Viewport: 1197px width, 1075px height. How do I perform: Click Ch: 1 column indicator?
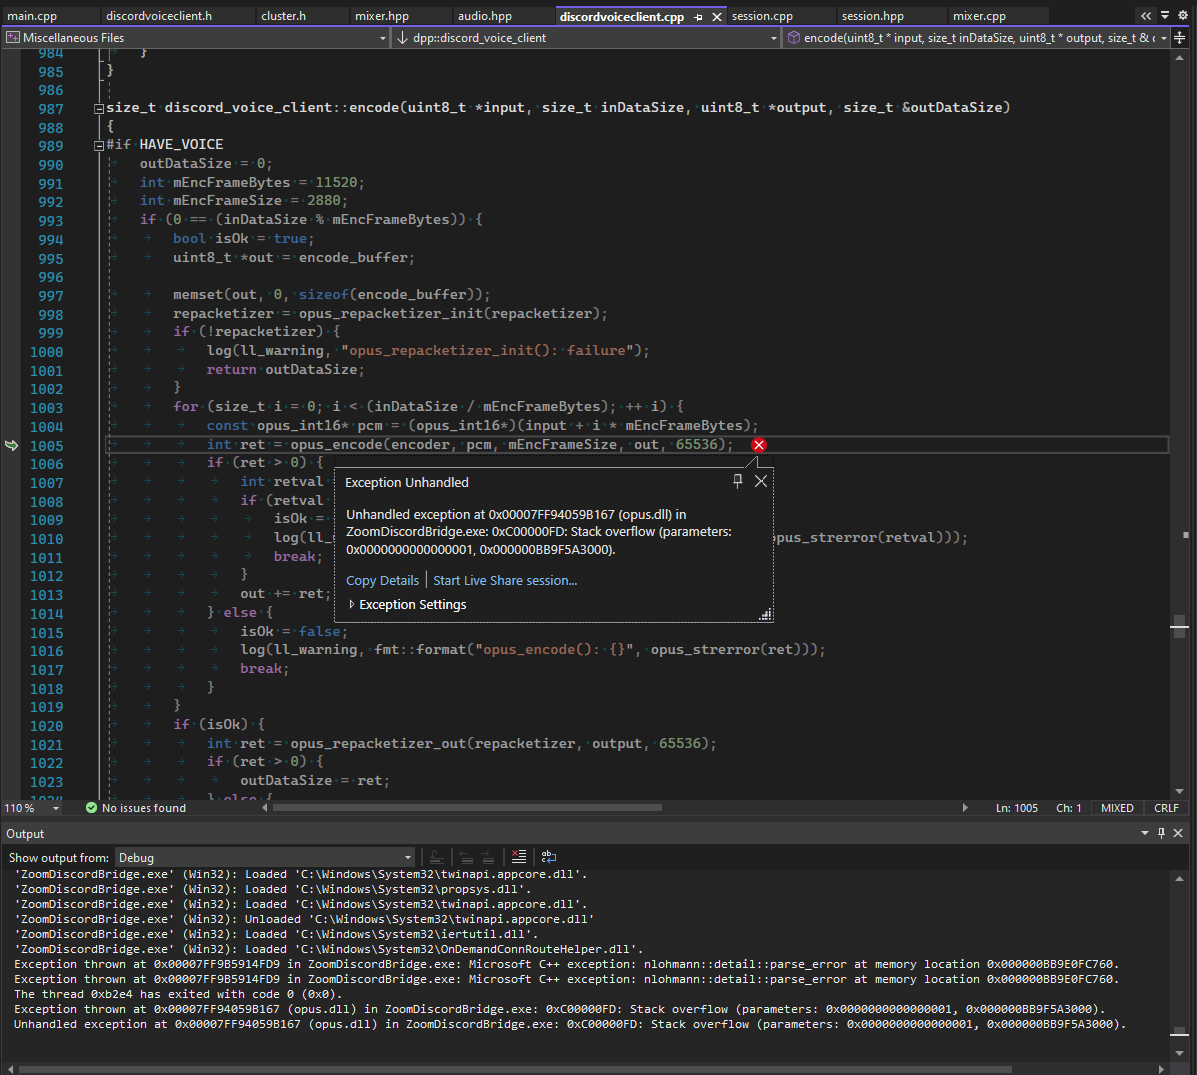(1069, 808)
